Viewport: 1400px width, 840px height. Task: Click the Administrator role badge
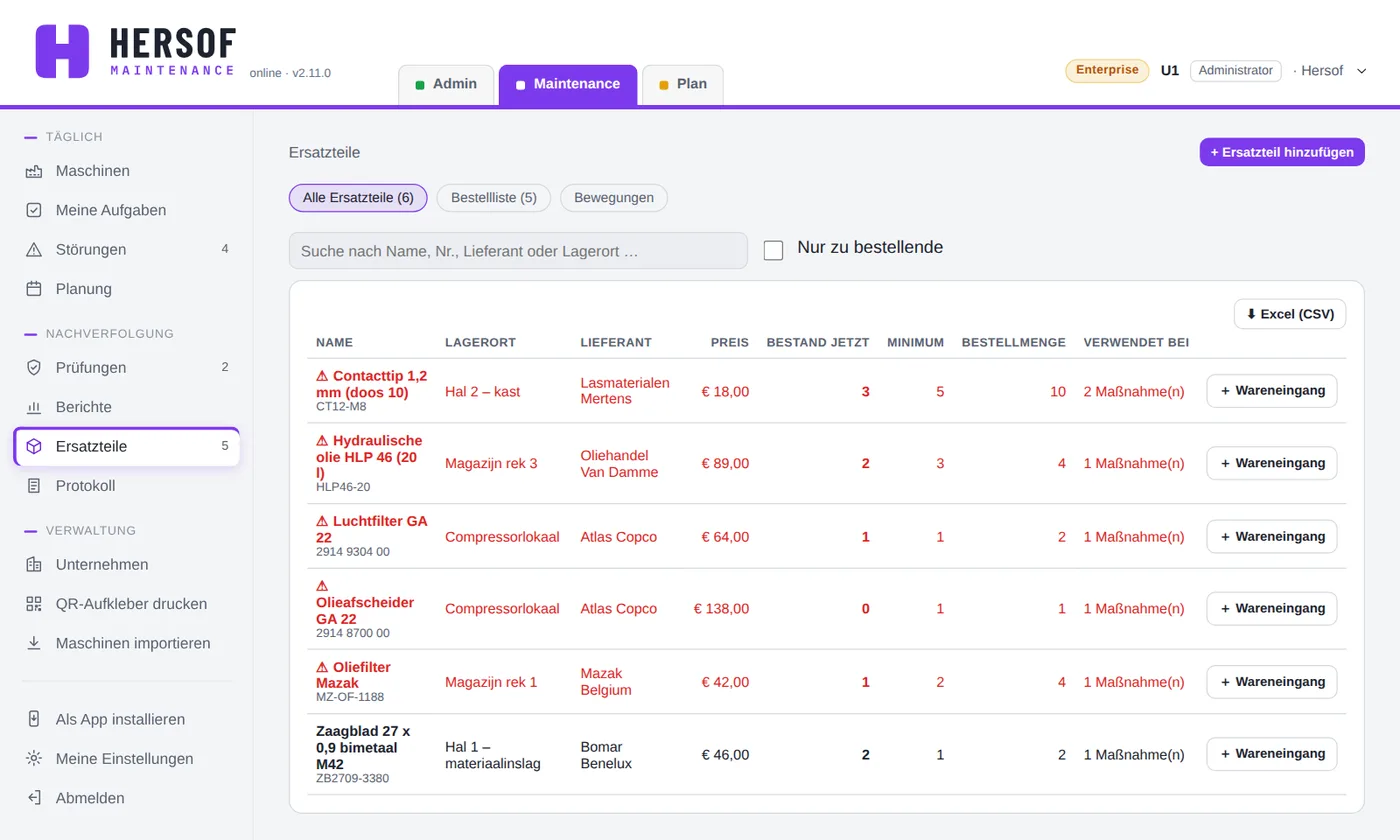(1236, 70)
